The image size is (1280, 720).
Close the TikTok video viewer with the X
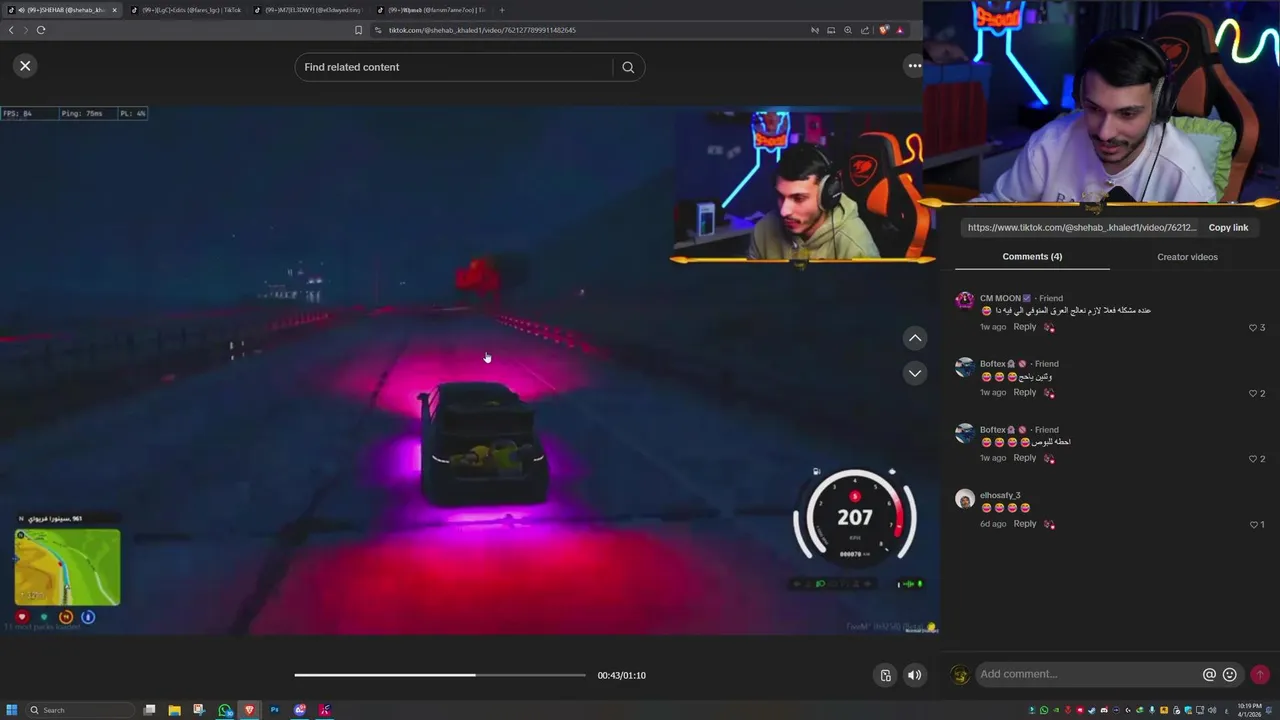point(25,66)
